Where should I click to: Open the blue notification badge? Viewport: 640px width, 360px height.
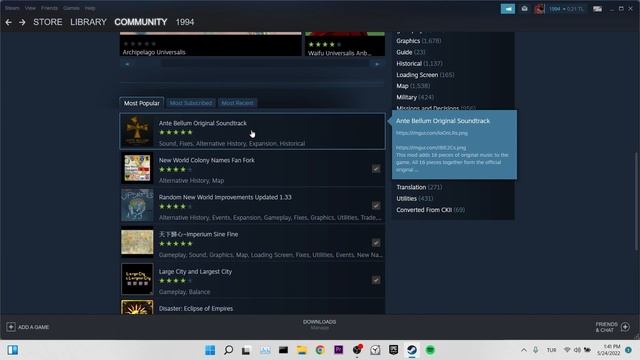click(x=629, y=350)
